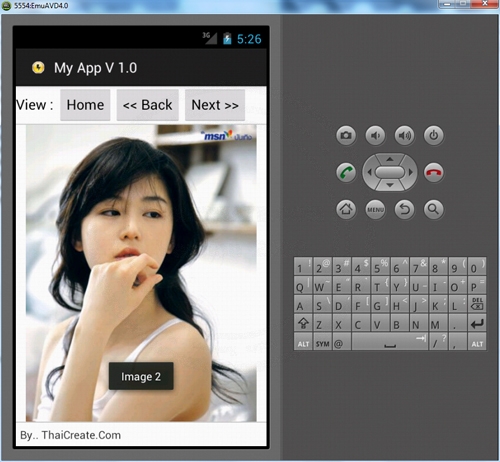500x462 pixels.
Task: Click the D-pad right arrow
Action: (x=411, y=172)
